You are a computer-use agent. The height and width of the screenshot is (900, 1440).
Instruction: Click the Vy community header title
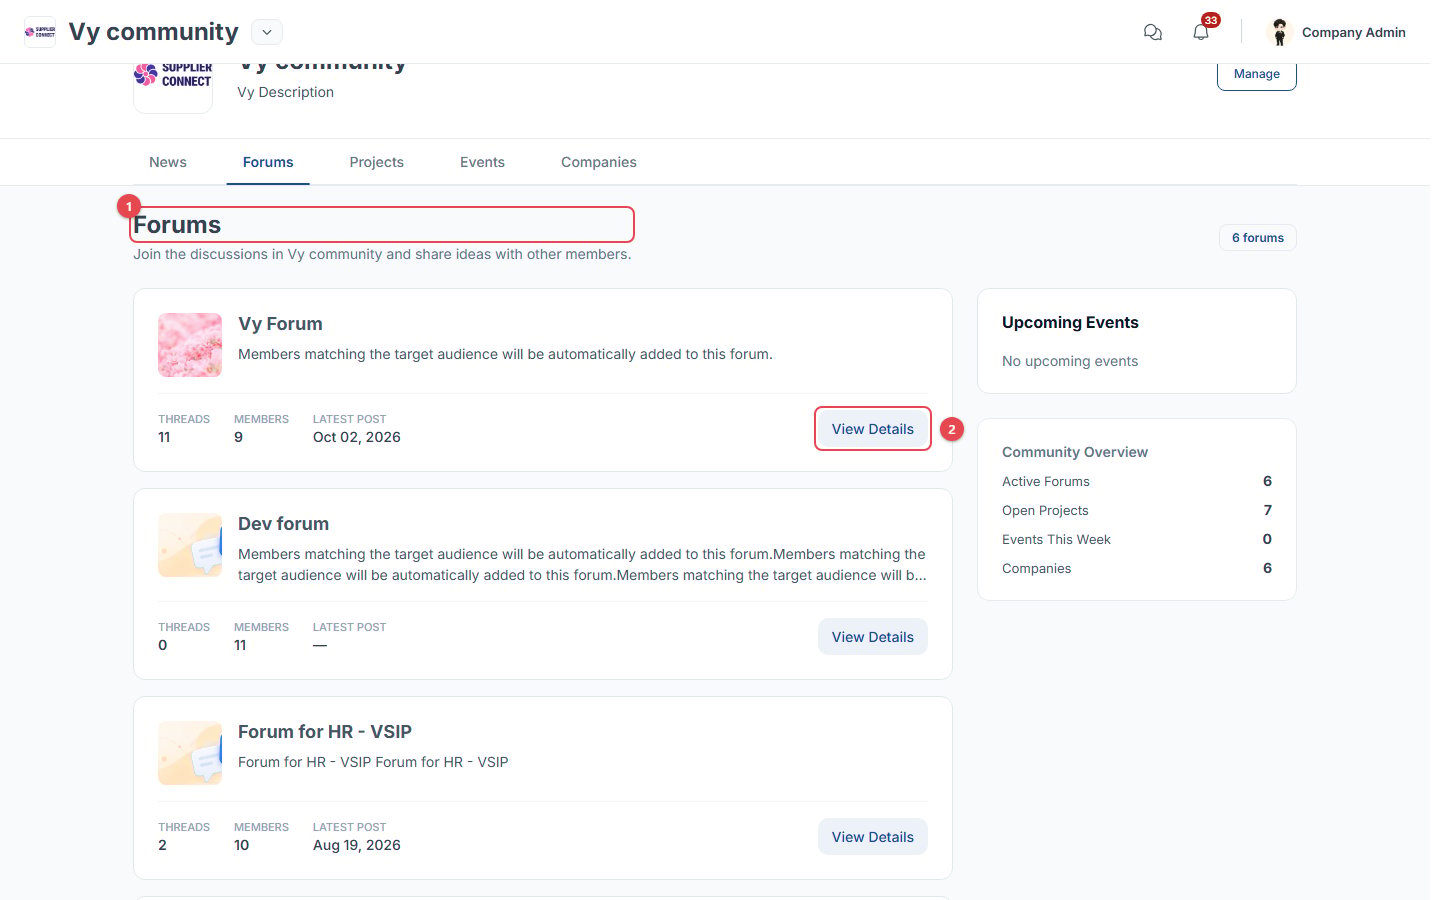click(x=154, y=32)
